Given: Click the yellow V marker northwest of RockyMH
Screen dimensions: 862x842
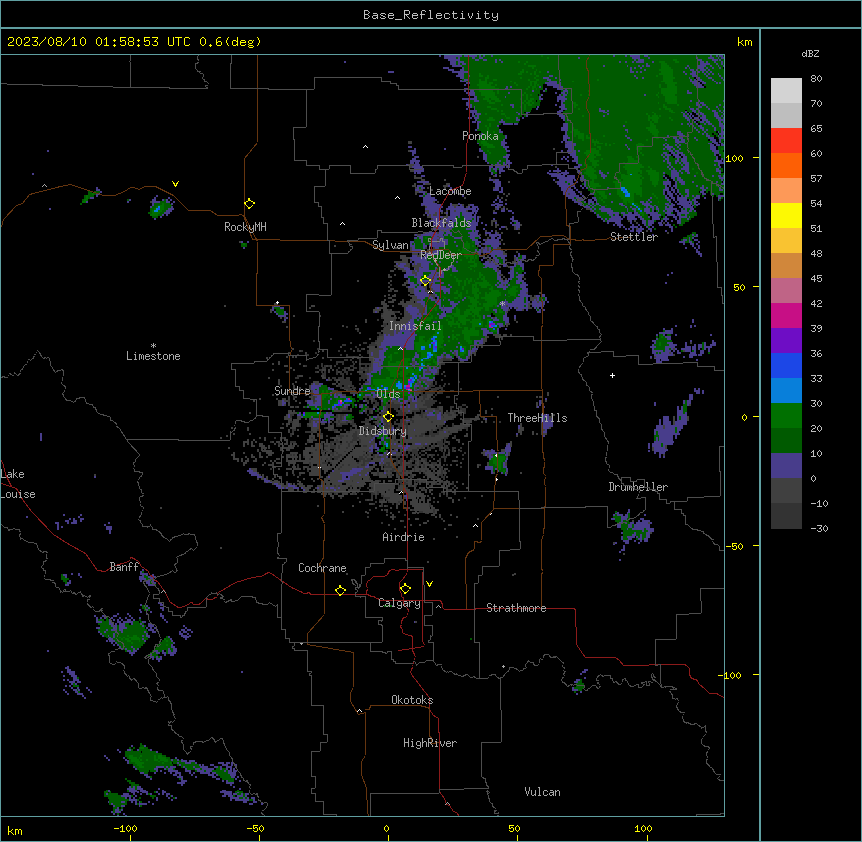Looking at the screenshot, I should pyautogui.click(x=175, y=184).
